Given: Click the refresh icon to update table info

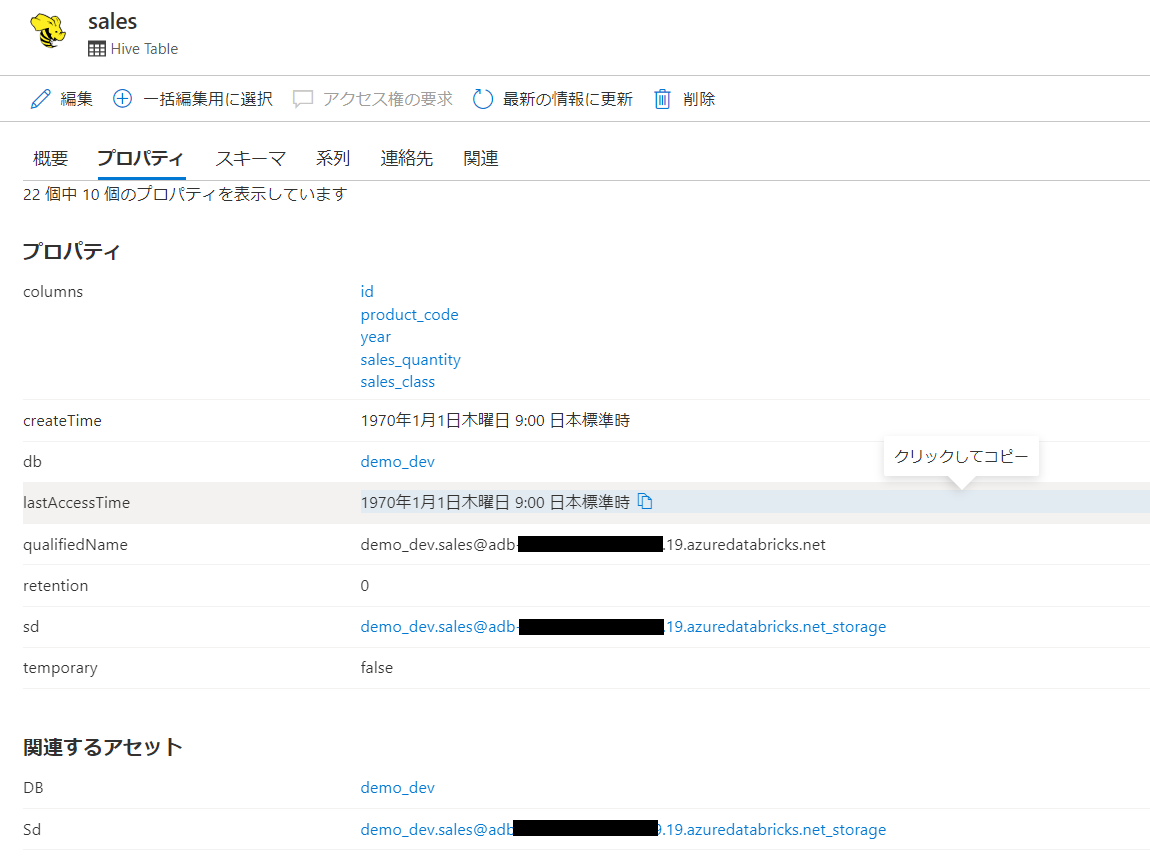Looking at the screenshot, I should click(483, 98).
